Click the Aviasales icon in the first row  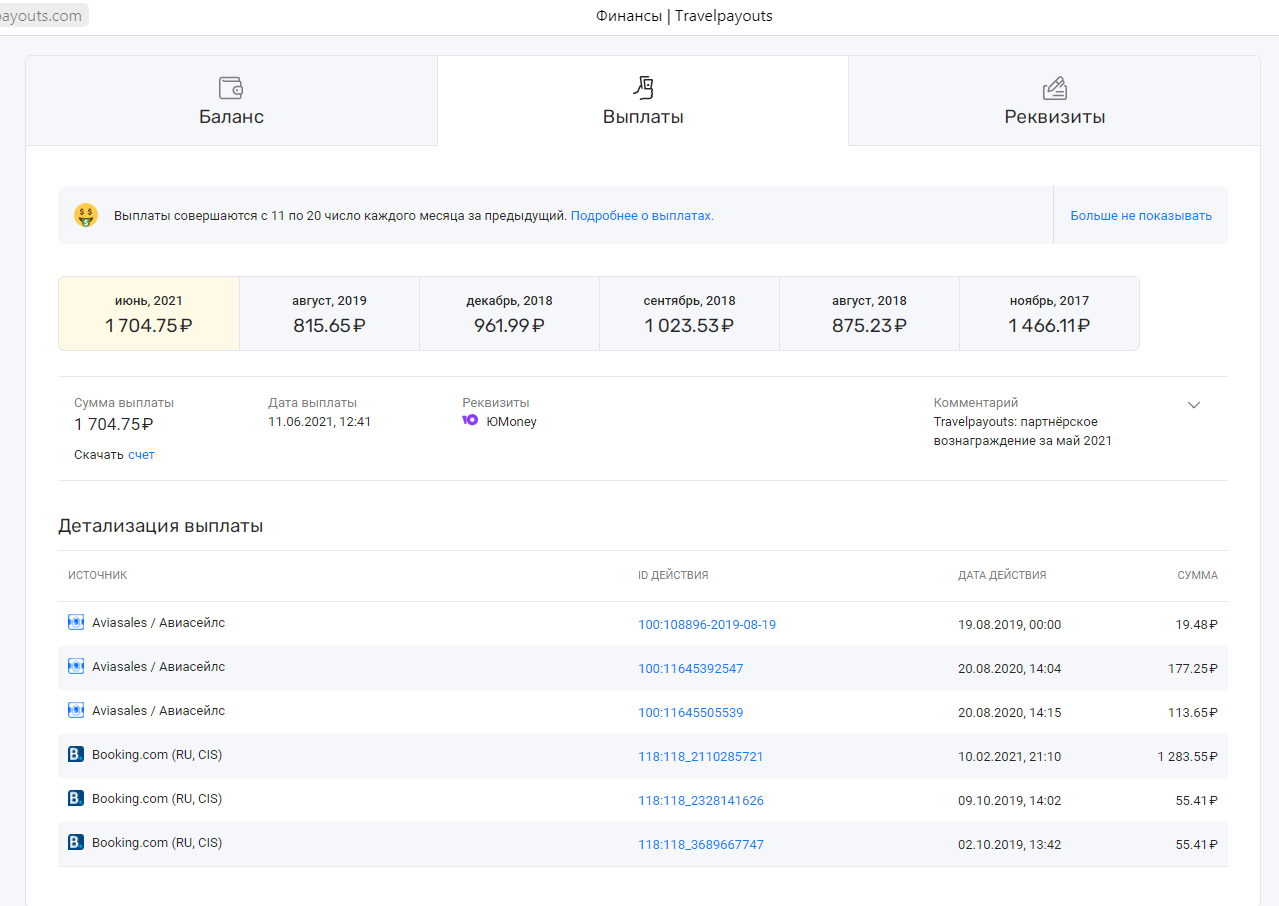pyautogui.click(x=76, y=623)
